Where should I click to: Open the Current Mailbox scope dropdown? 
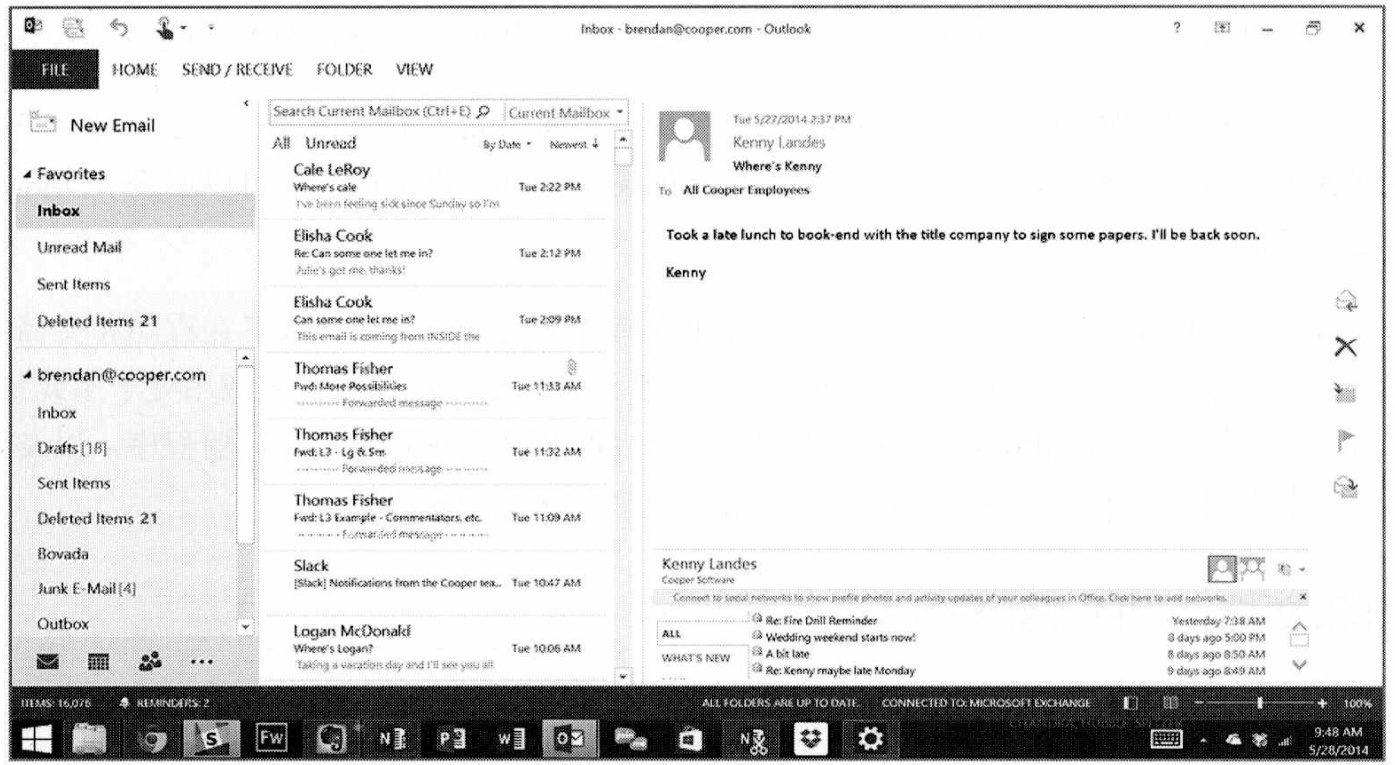click(567, 111)
